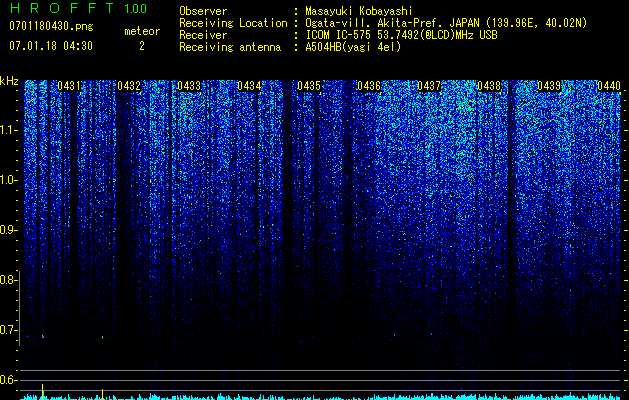629x400 pixels.
Task: Click the 0431 time marker label
Action: pos(69,86)
